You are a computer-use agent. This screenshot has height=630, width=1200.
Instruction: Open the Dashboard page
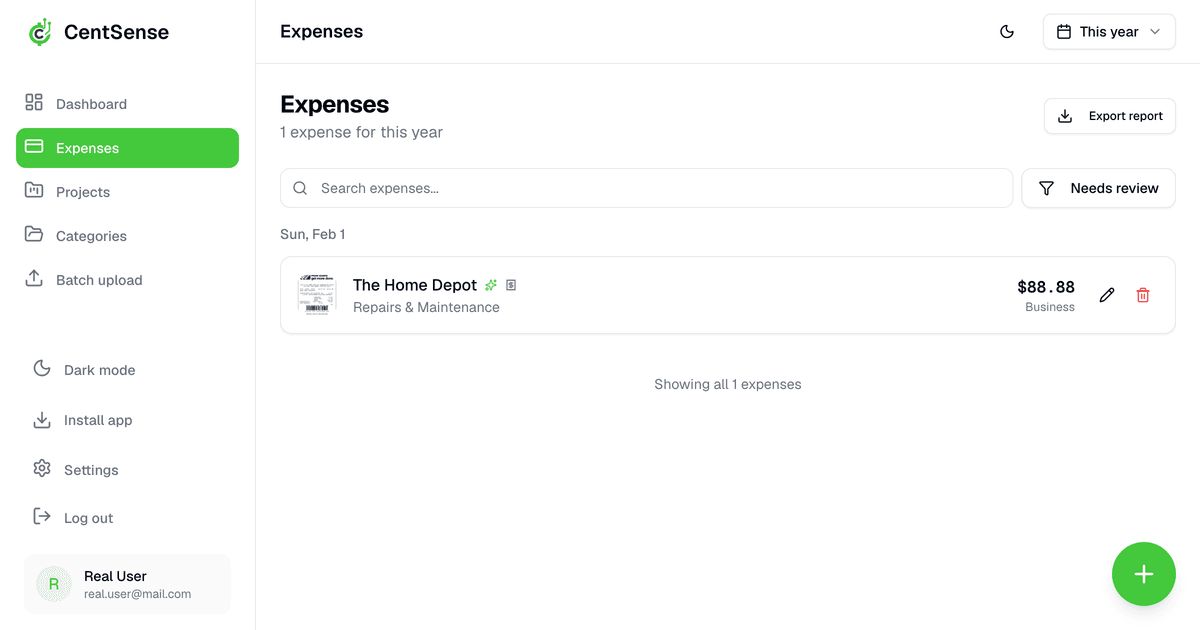pyautogui.click(x=91, y=104)
